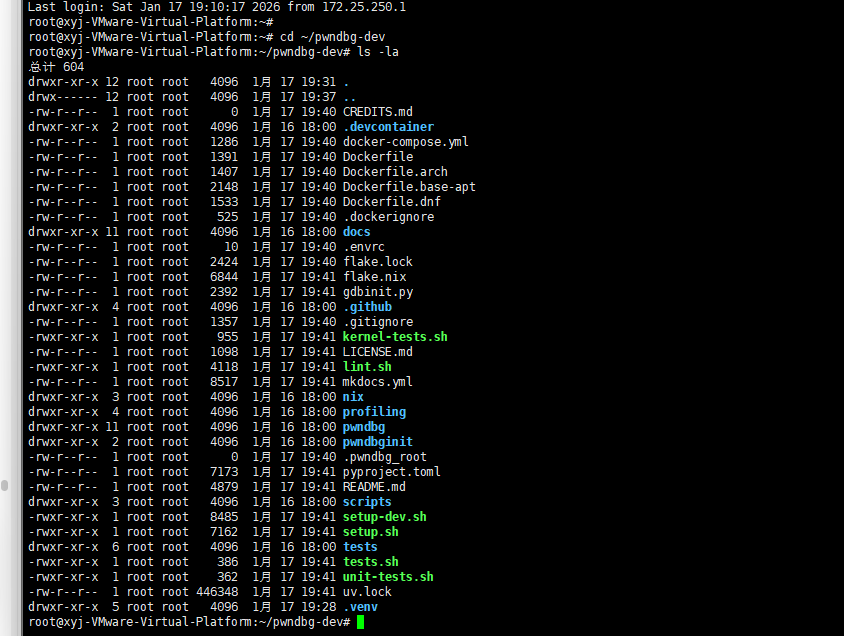
Task: Select the tests.sh script name
Action: 370,562
